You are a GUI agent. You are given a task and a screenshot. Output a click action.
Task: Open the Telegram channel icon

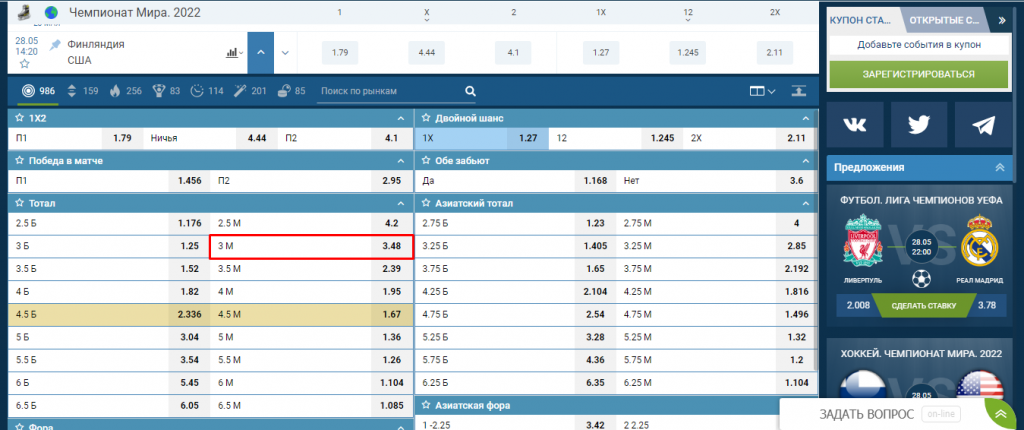coord(983,125)
